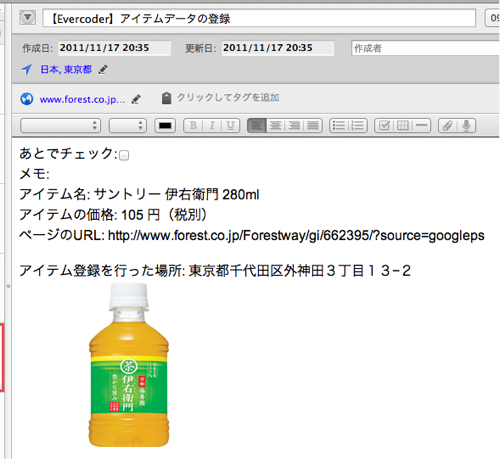Open the note options disclosure triangle
This screenshot has width=500, height=459.
tap(27, 17)
